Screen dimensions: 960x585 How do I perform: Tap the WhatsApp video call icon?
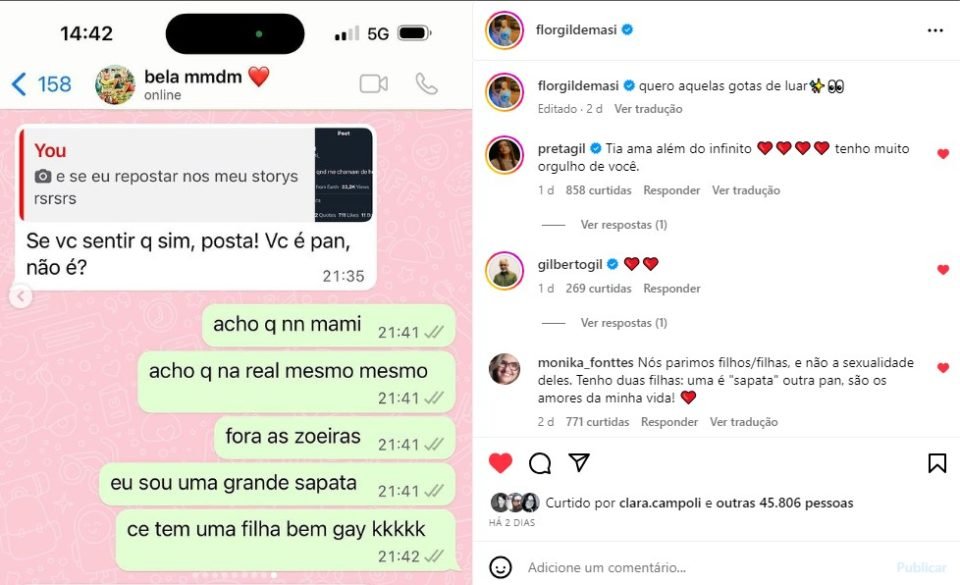373,84
